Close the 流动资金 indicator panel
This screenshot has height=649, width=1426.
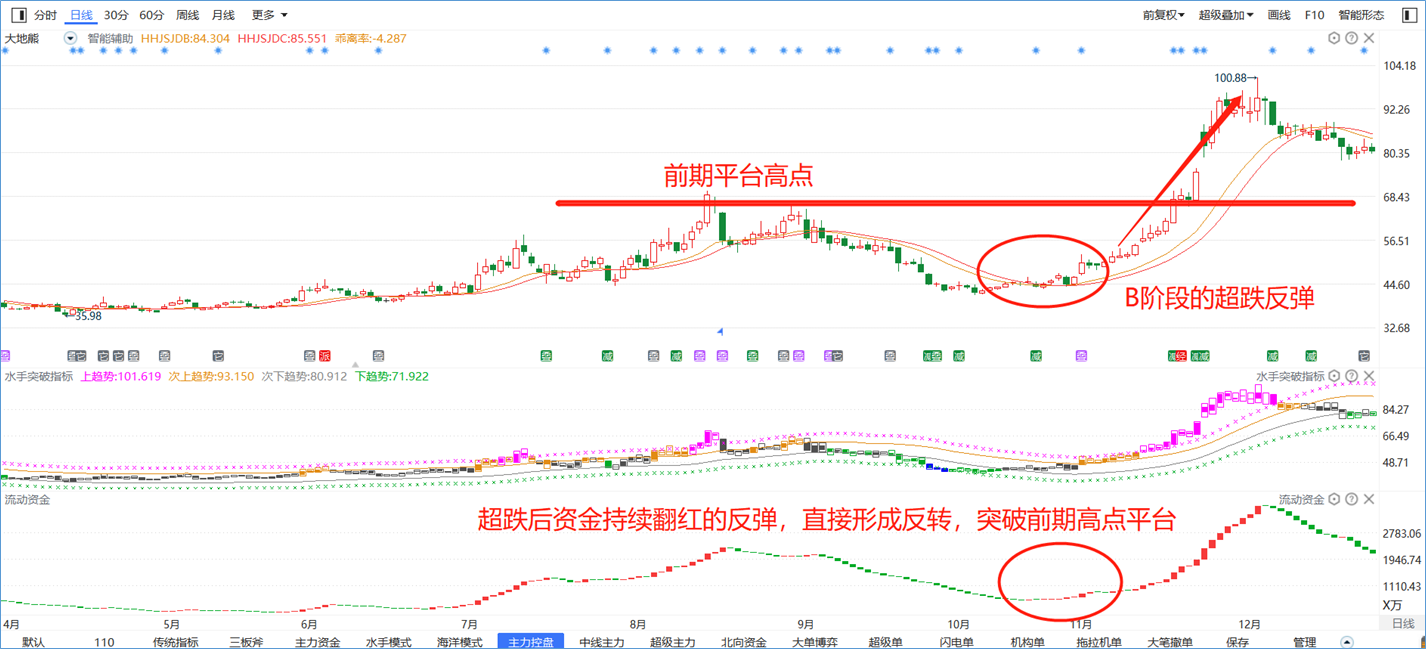click(x=1369, y=499)
